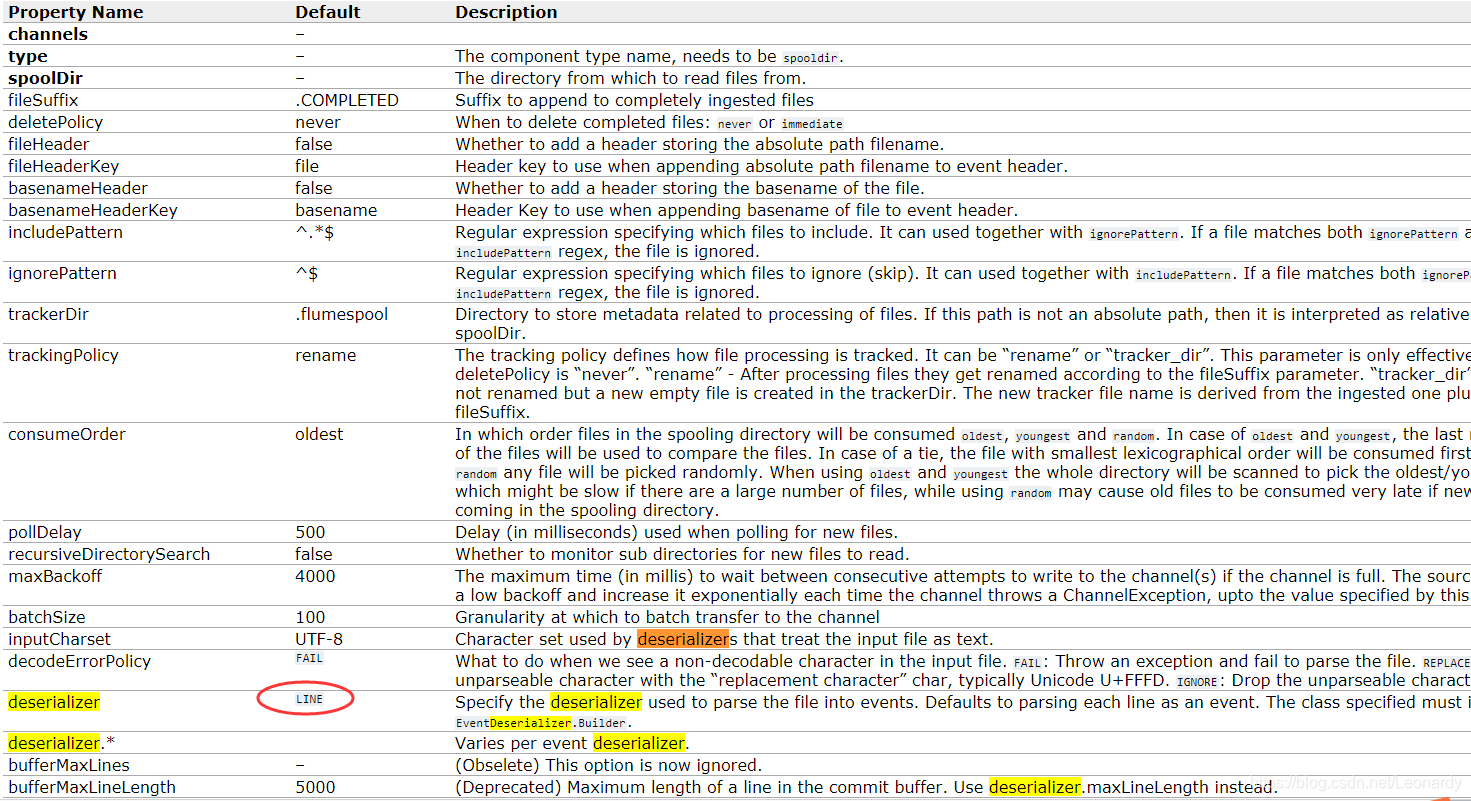Click the 'LINE' default value
This screenshot has width=1471, height=801.
[x=309, y=699]
